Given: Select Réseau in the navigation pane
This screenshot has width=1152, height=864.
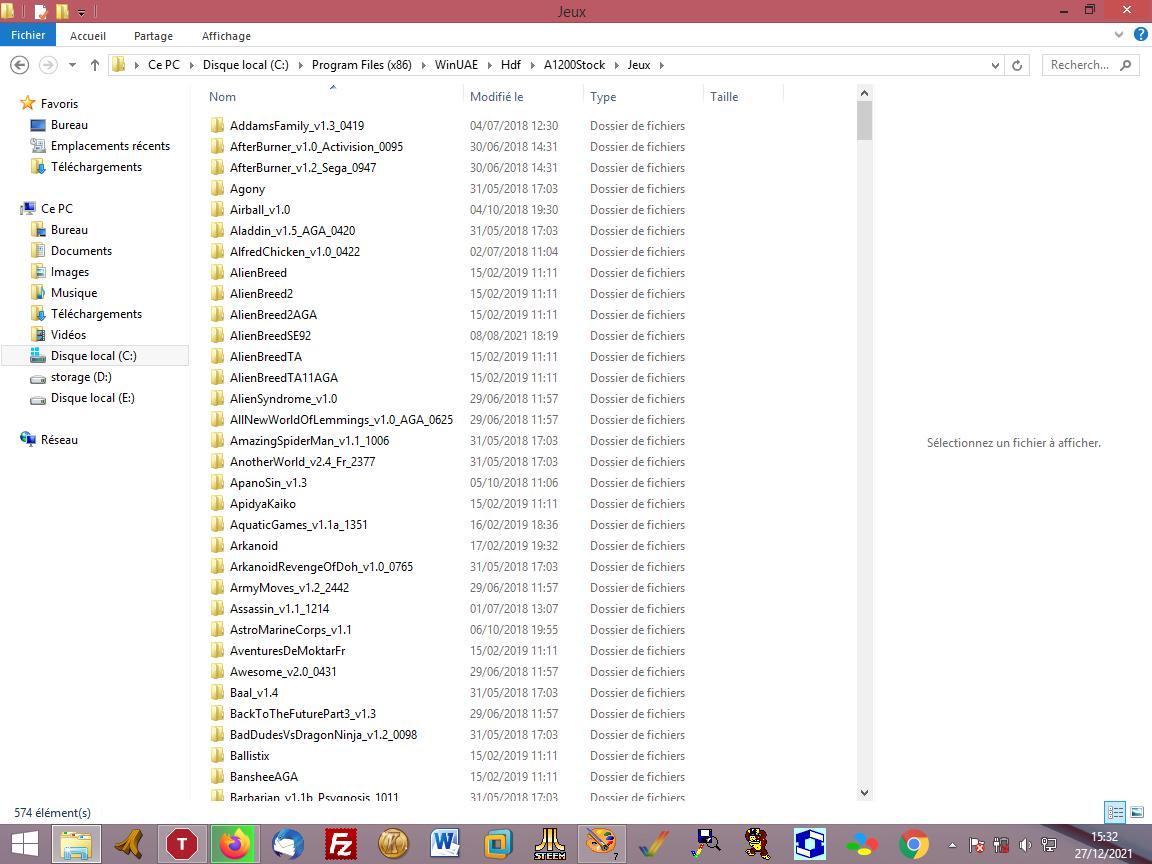Looking at the screenshot, I should pos(59,439).
